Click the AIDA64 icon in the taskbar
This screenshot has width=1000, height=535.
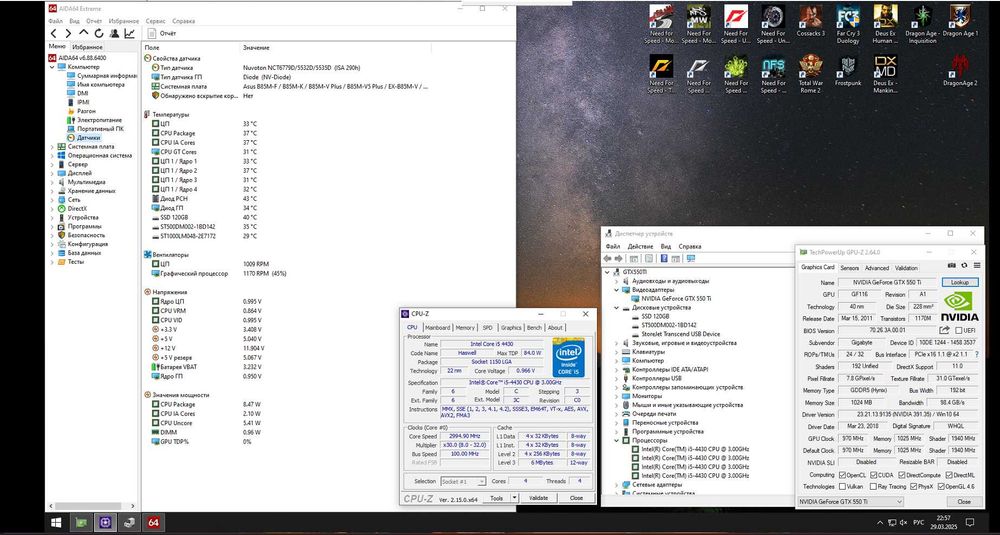(x=154, y=523)
